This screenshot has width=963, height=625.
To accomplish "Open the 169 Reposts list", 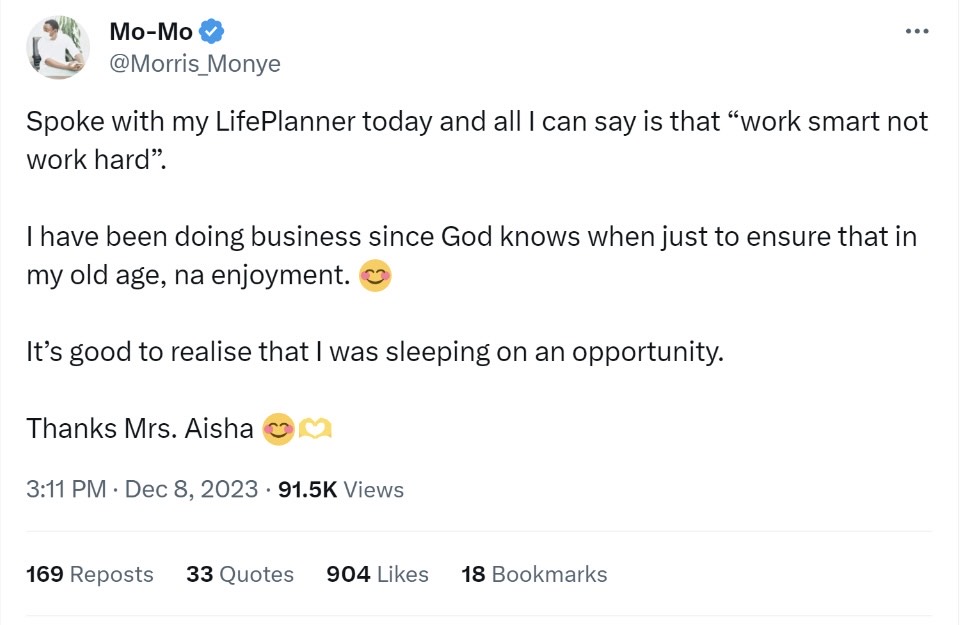I will 90,575.
